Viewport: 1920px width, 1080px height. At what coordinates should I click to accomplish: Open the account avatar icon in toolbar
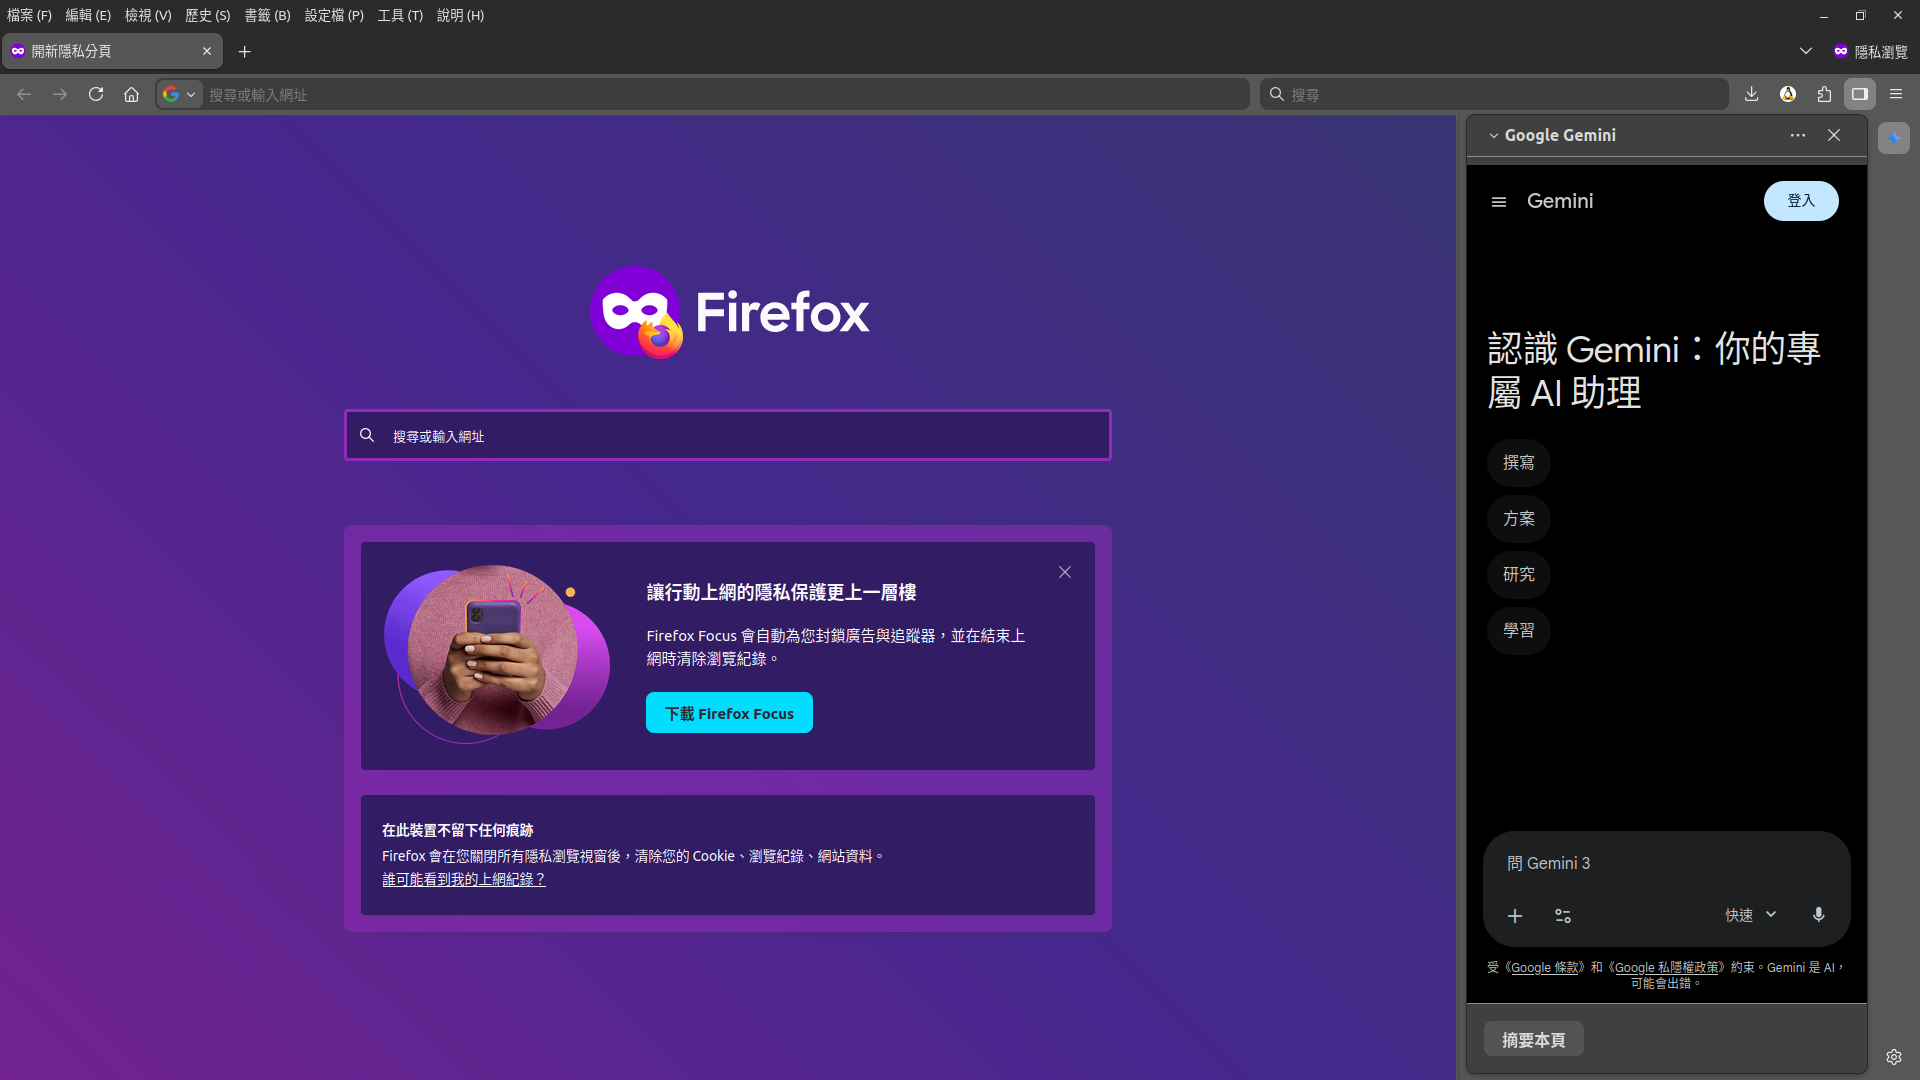(x=1788, y=94)
